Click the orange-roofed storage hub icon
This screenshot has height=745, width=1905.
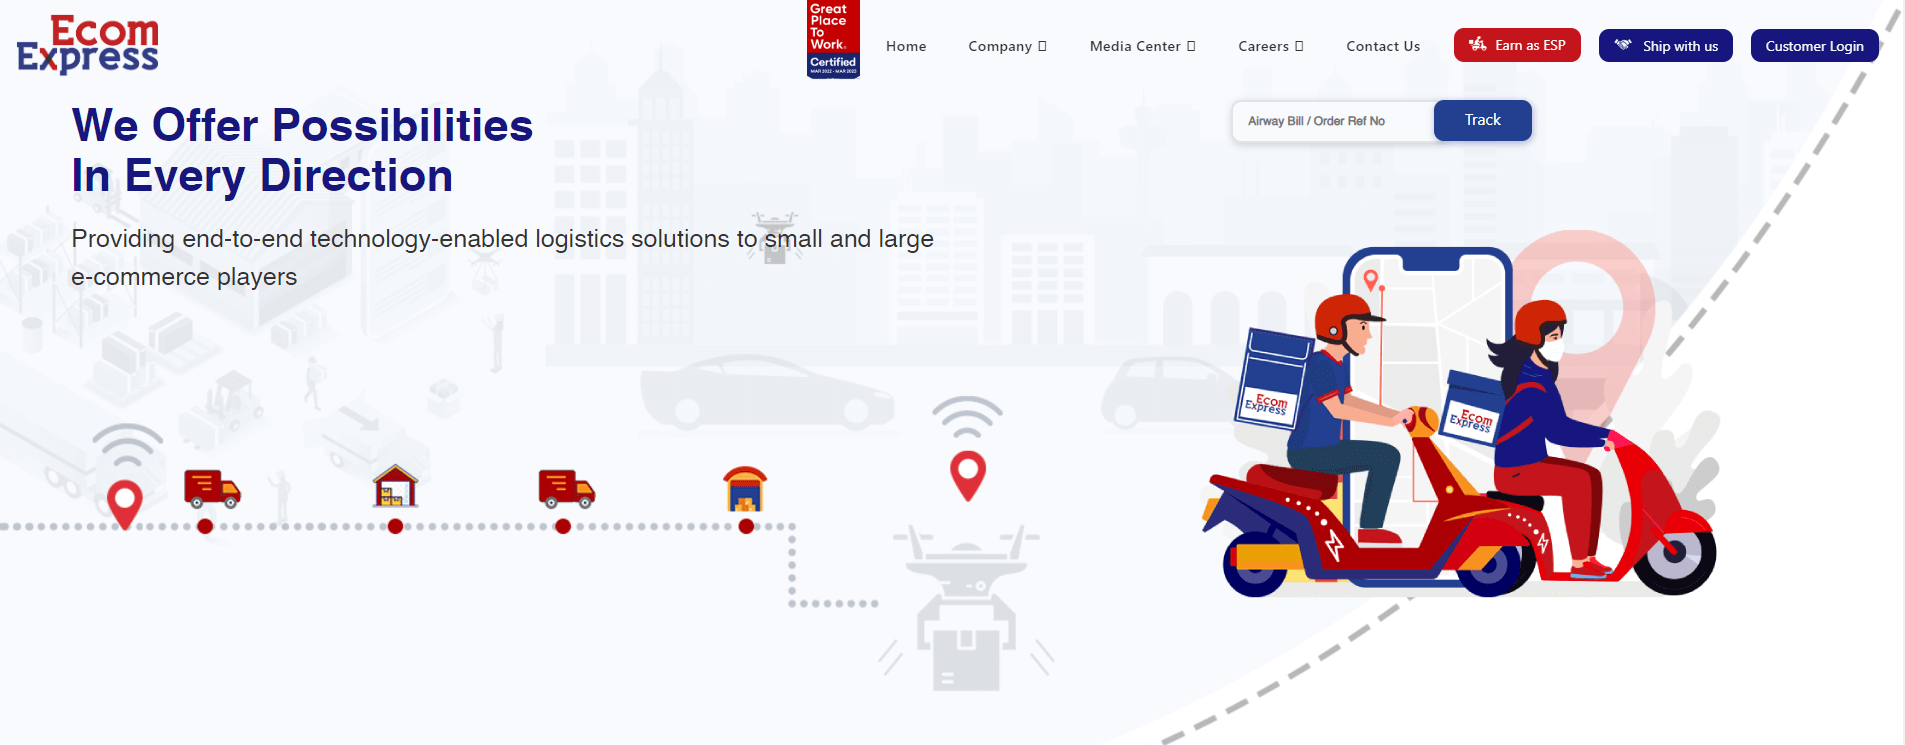745,488
